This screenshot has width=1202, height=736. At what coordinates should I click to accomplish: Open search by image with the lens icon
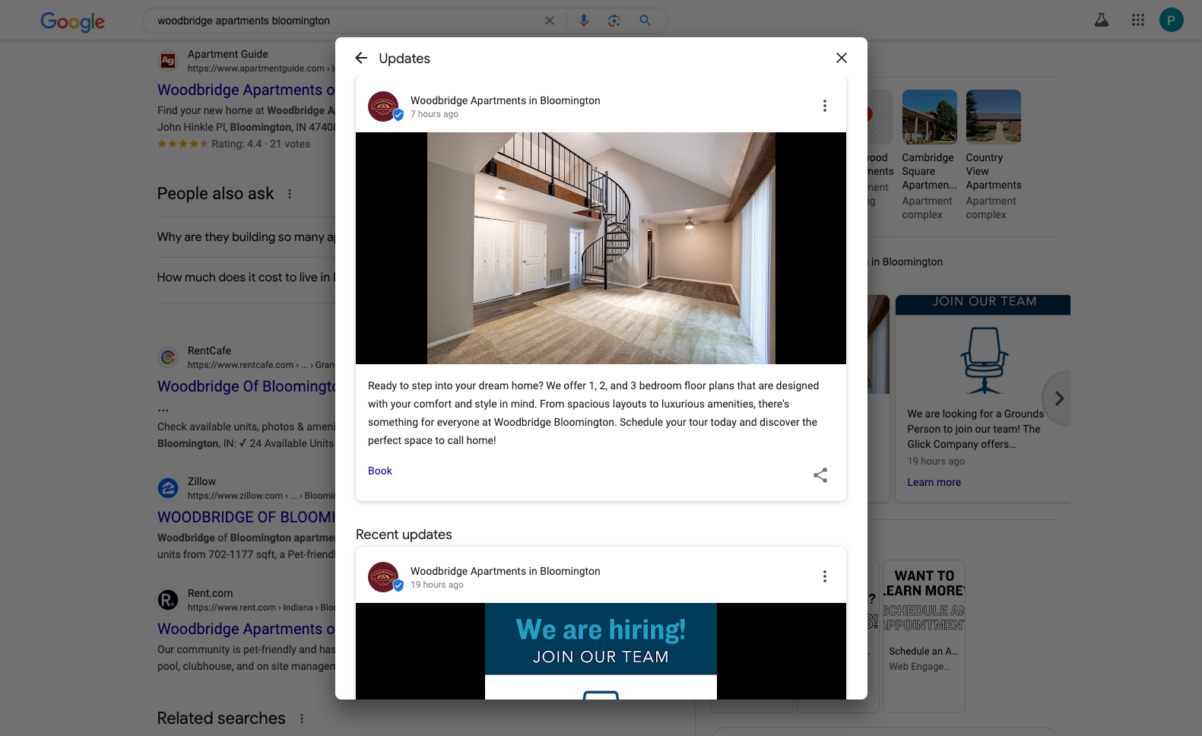[614, 19]
